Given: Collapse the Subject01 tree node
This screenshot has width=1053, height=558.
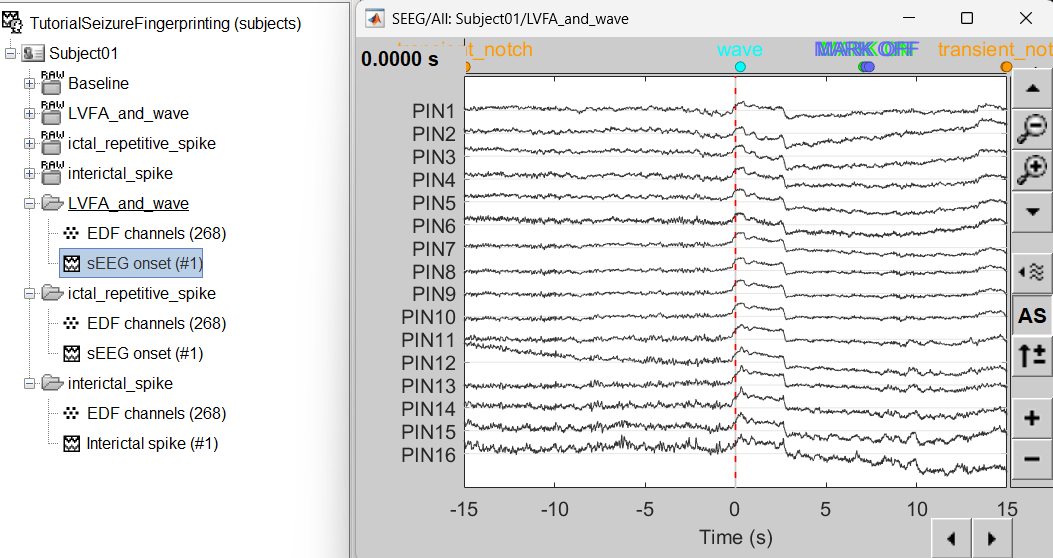Looking at the screenshot, I should point(10,54).
